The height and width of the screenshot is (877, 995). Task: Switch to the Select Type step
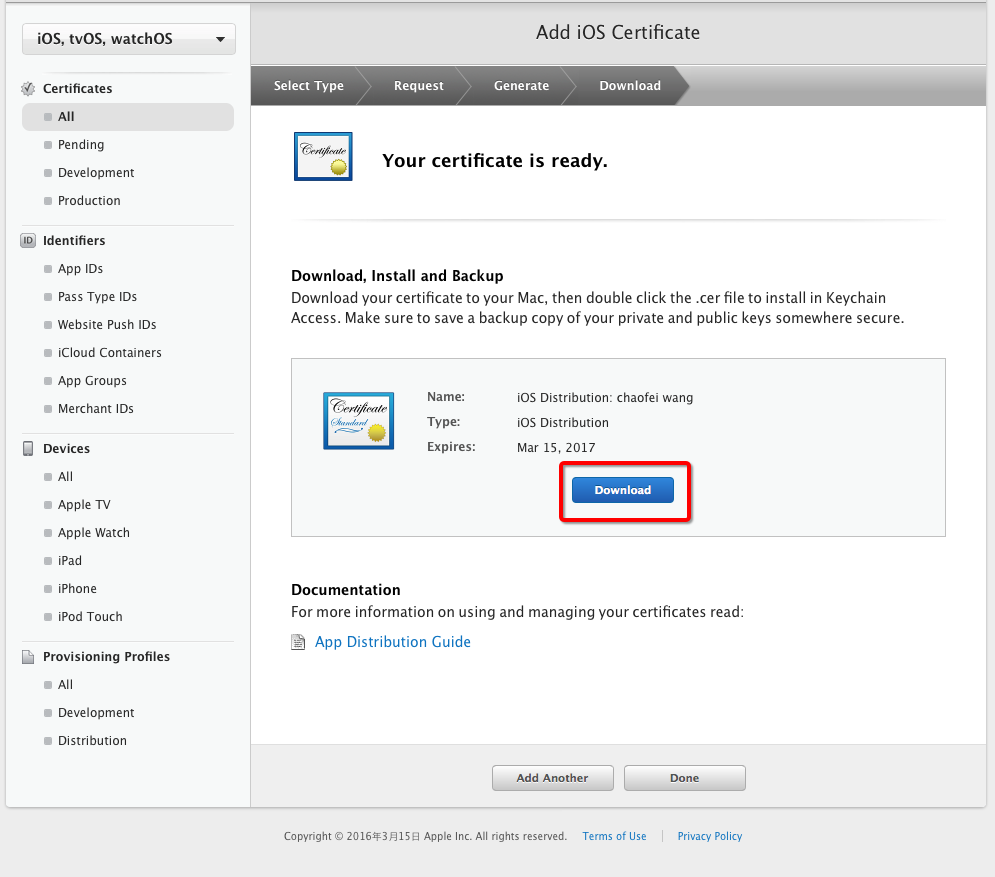[310, 86]
